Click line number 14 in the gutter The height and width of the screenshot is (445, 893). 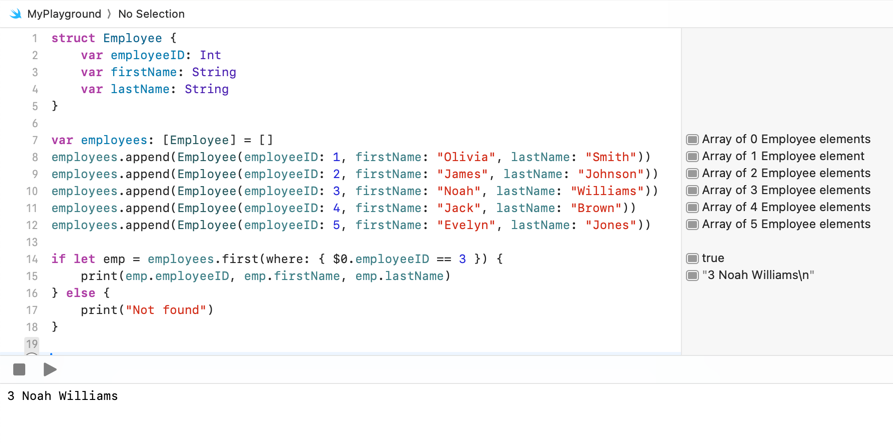(x=32, y=259)
